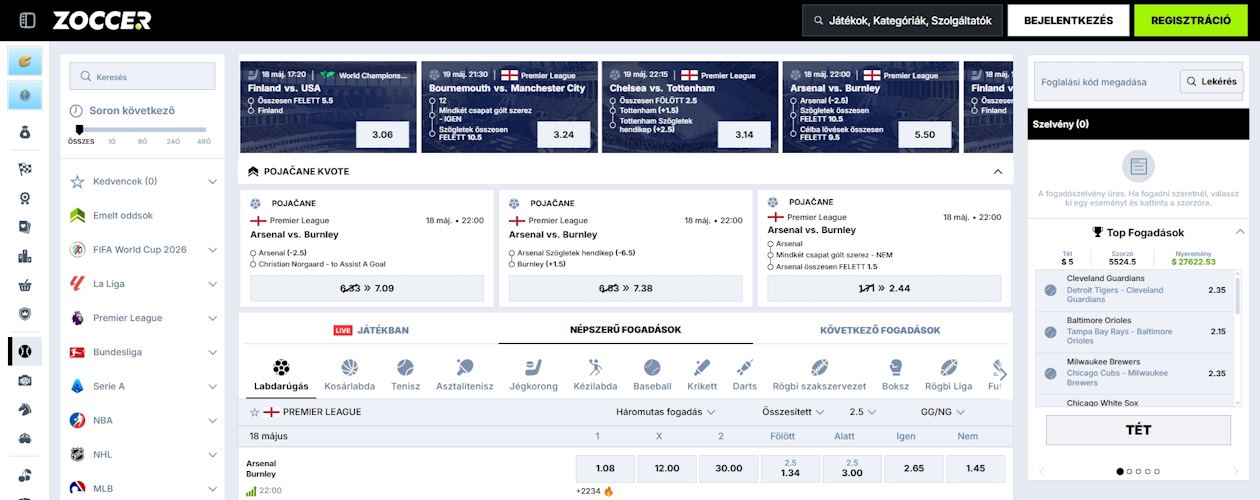Viewport: 1260px width, 500px height.
Task: Collapse the Top Fogadások panel
Action: [x=1240, y=232]
